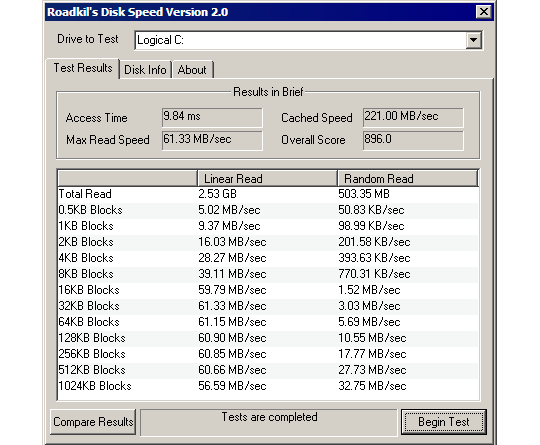Click the 770.31 KB/sec random read value

pyautogui.click(x=374, y=274)
